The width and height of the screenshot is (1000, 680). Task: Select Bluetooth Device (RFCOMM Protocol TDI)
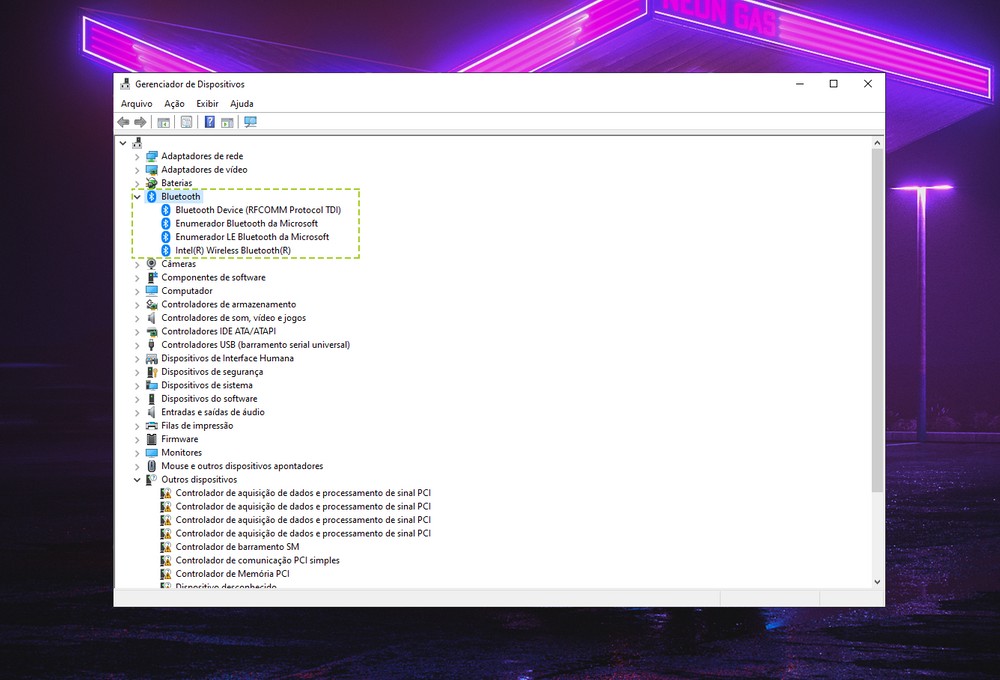[258, 210]
